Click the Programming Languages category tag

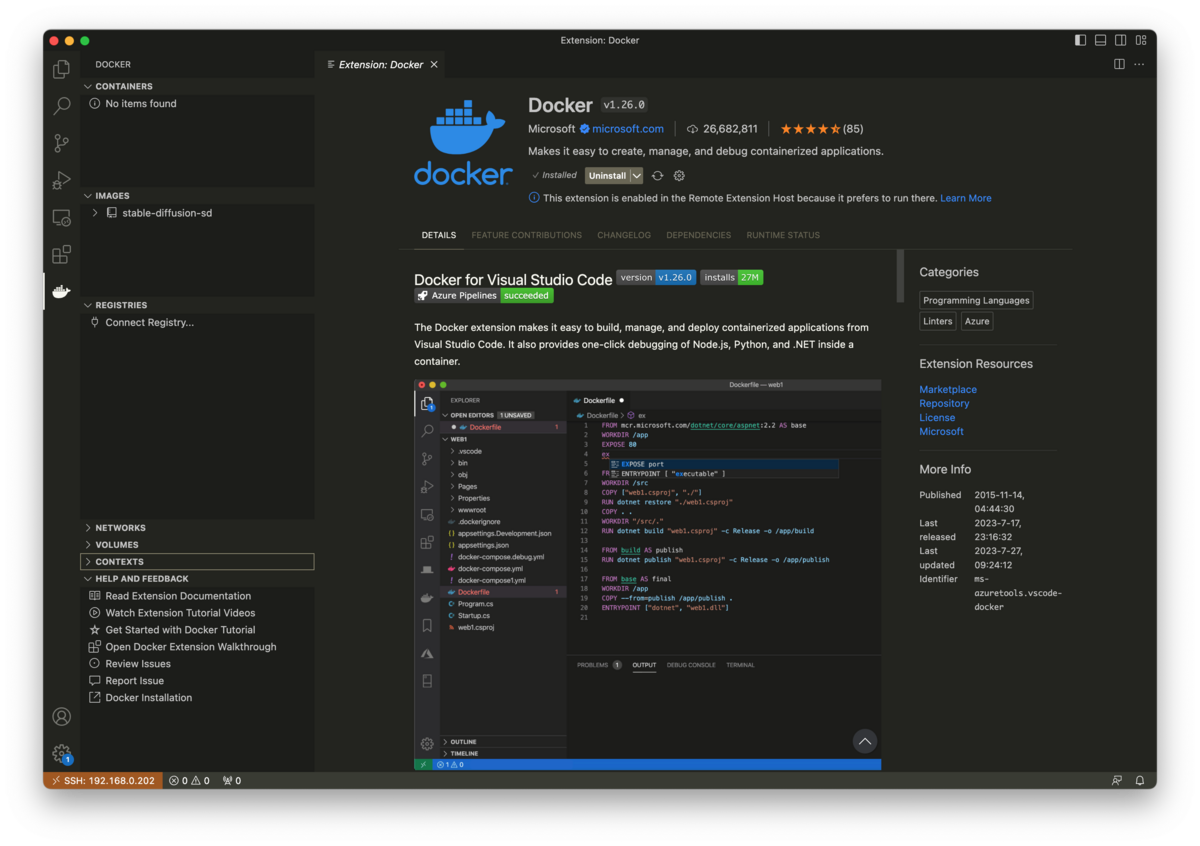point(976,300)
